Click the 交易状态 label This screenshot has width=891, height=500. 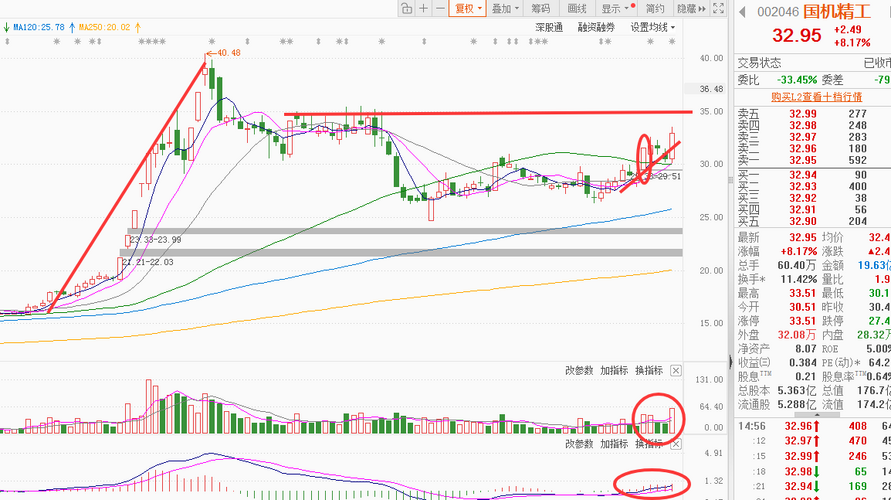click(x=759, y=63)
